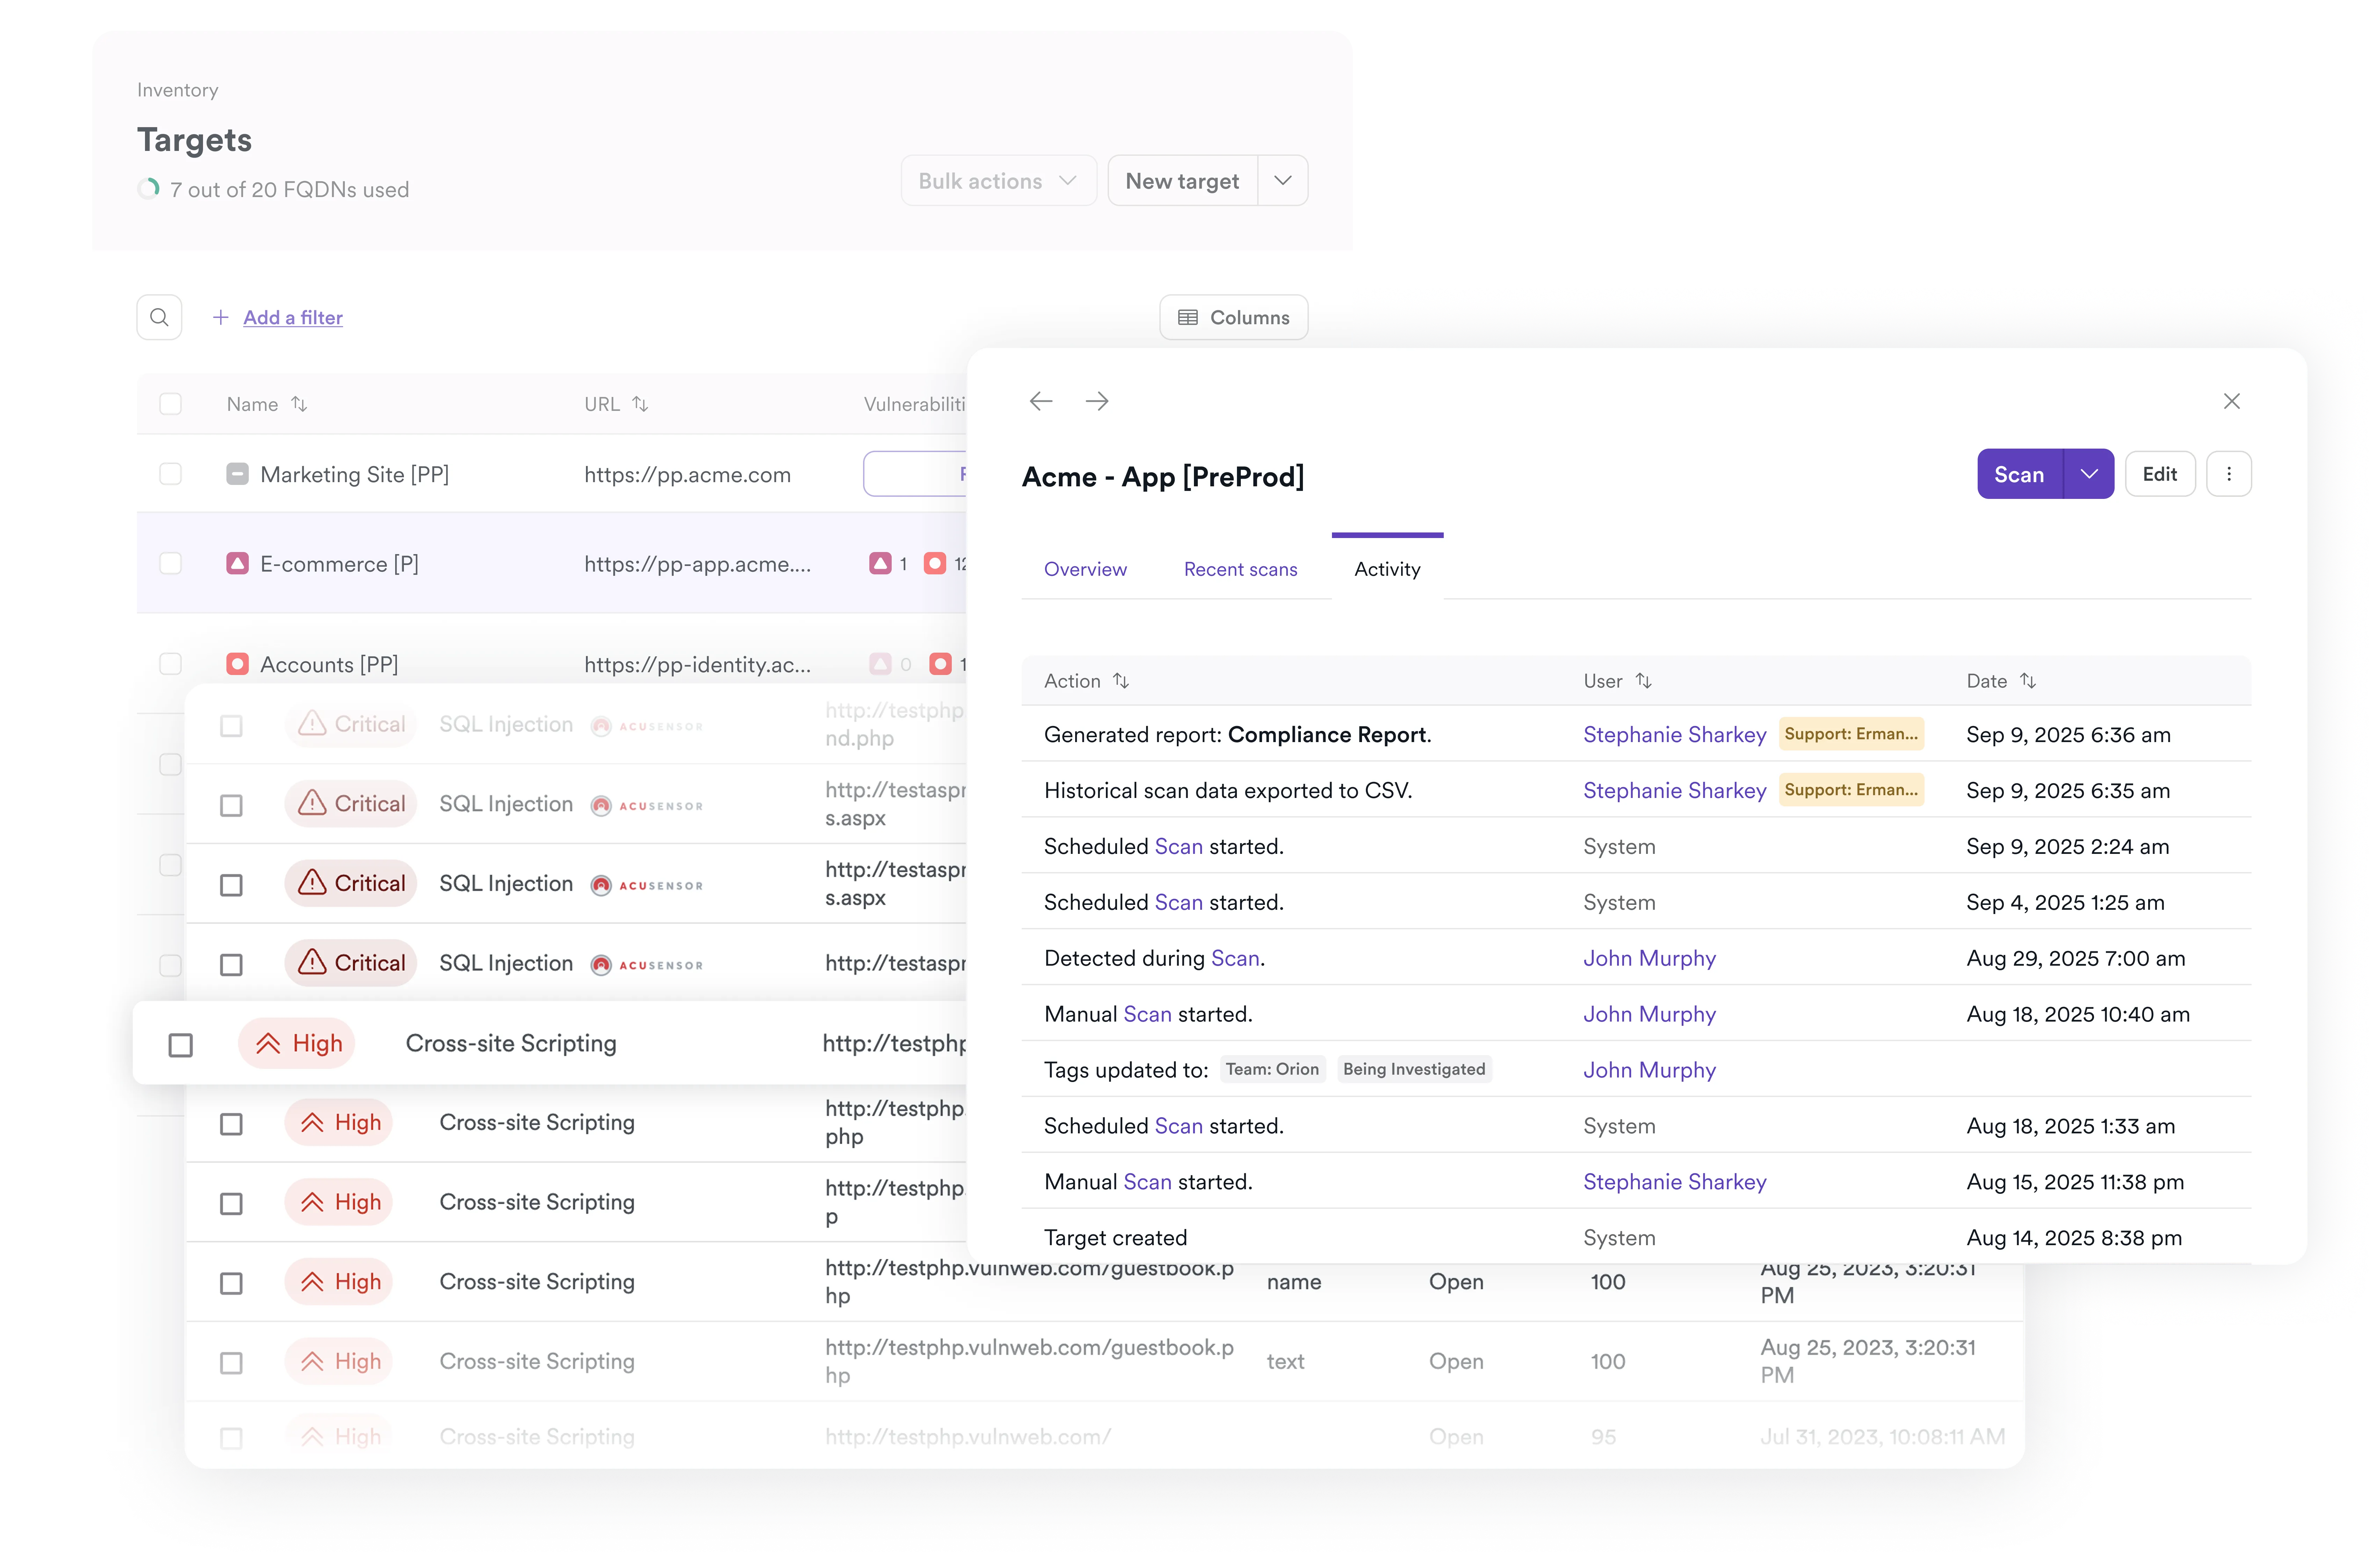Open the Recent scans tab
2369x1568 pixels.
click(1240, 569)
